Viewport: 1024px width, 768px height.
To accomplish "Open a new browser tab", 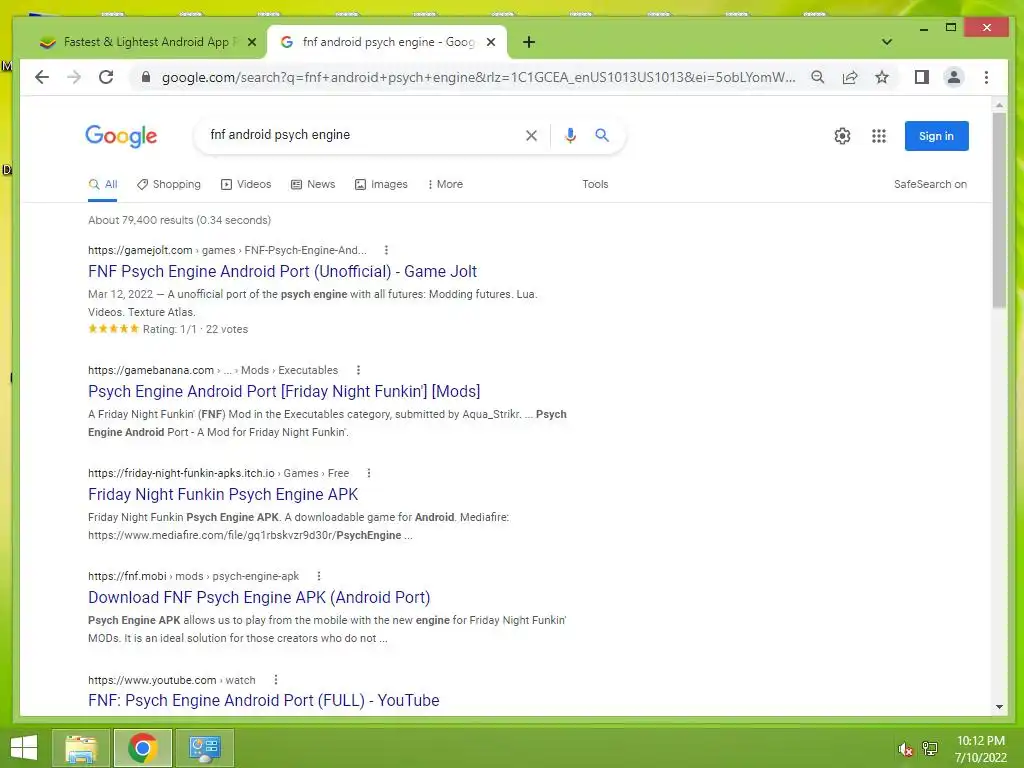I will coord(529,42).
